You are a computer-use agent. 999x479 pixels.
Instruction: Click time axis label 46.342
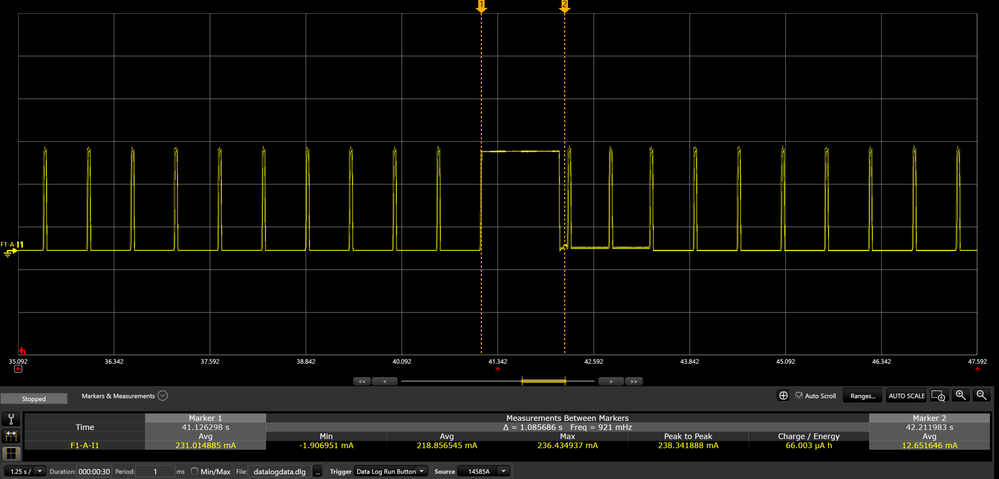pyautogui.click(x=881, y=362)
